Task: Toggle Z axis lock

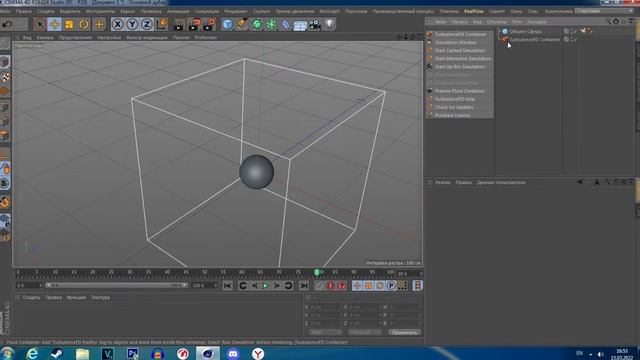Action: pos(147,24)
